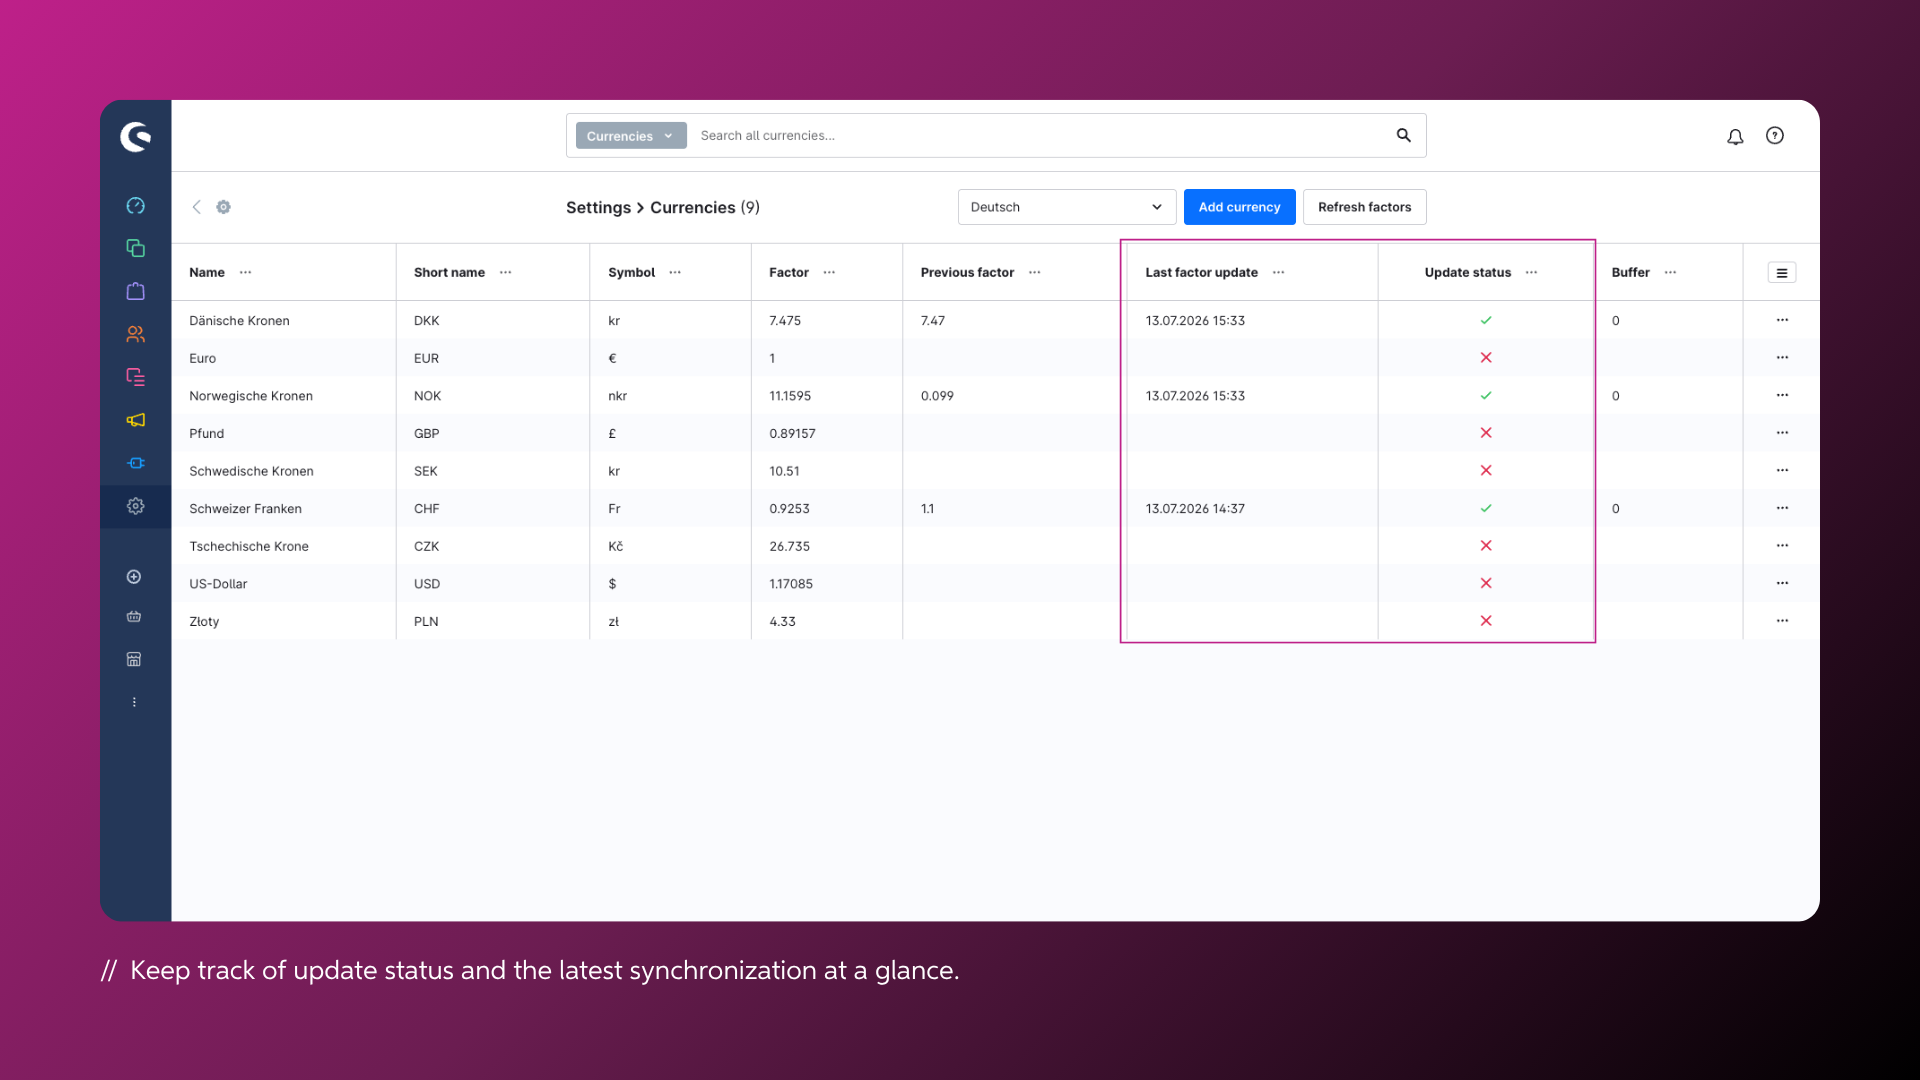
Task: Open notifications bell icon
Action: tap(1735, 137)
